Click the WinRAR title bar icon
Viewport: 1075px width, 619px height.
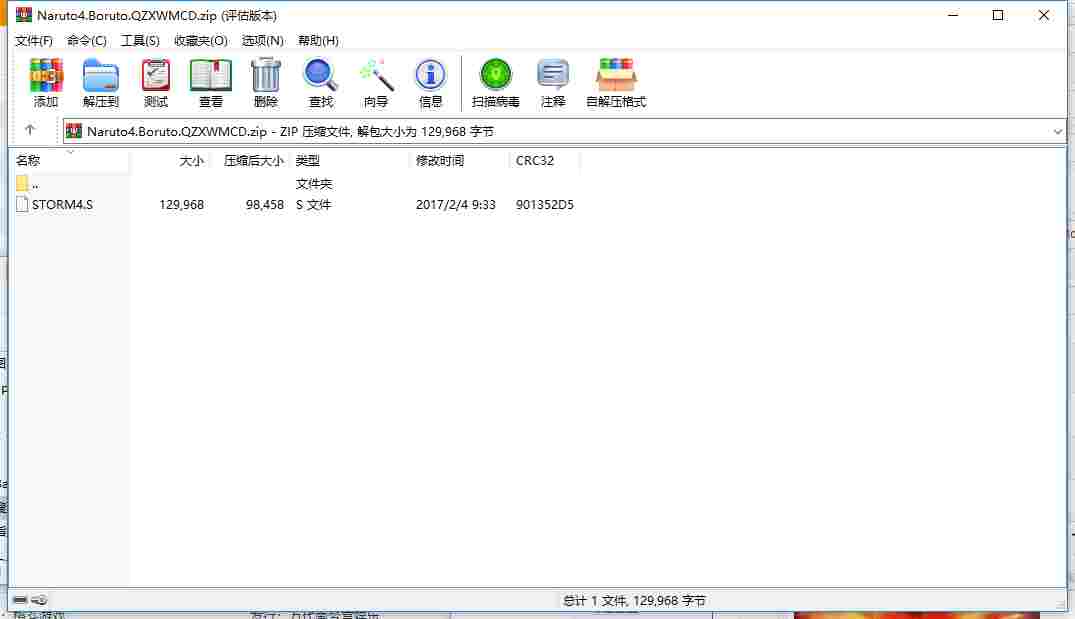point(23,14)
